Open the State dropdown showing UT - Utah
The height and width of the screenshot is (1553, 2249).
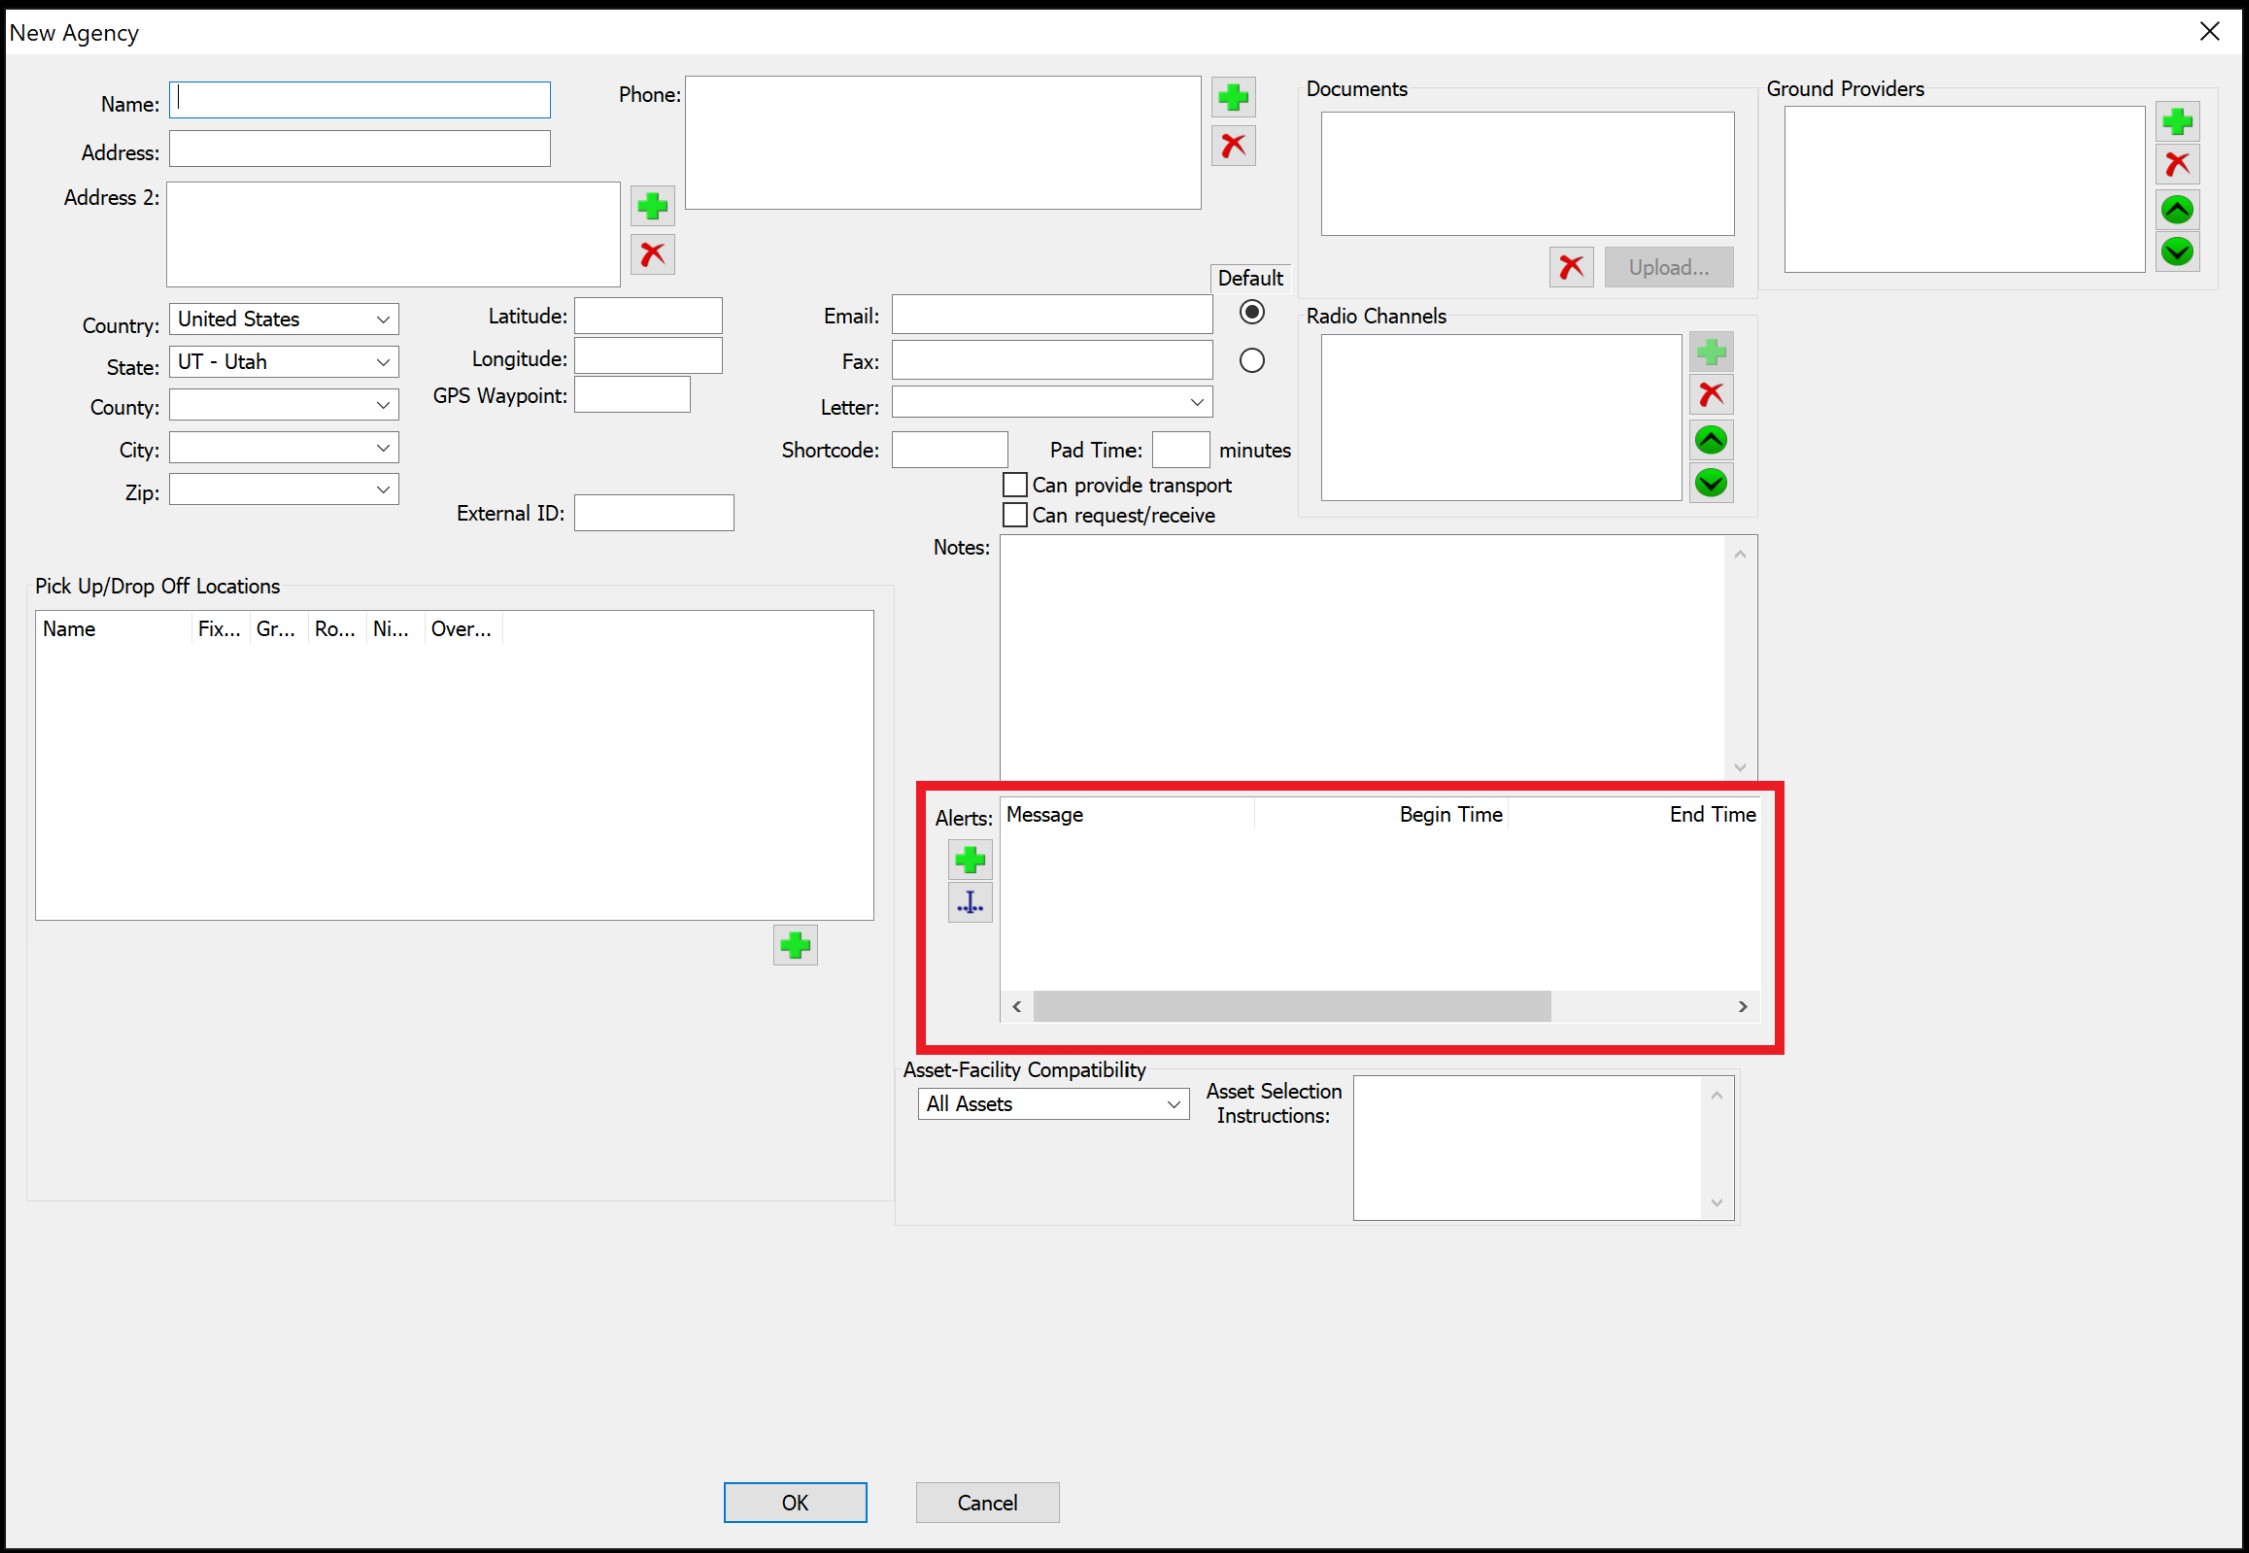284,362
